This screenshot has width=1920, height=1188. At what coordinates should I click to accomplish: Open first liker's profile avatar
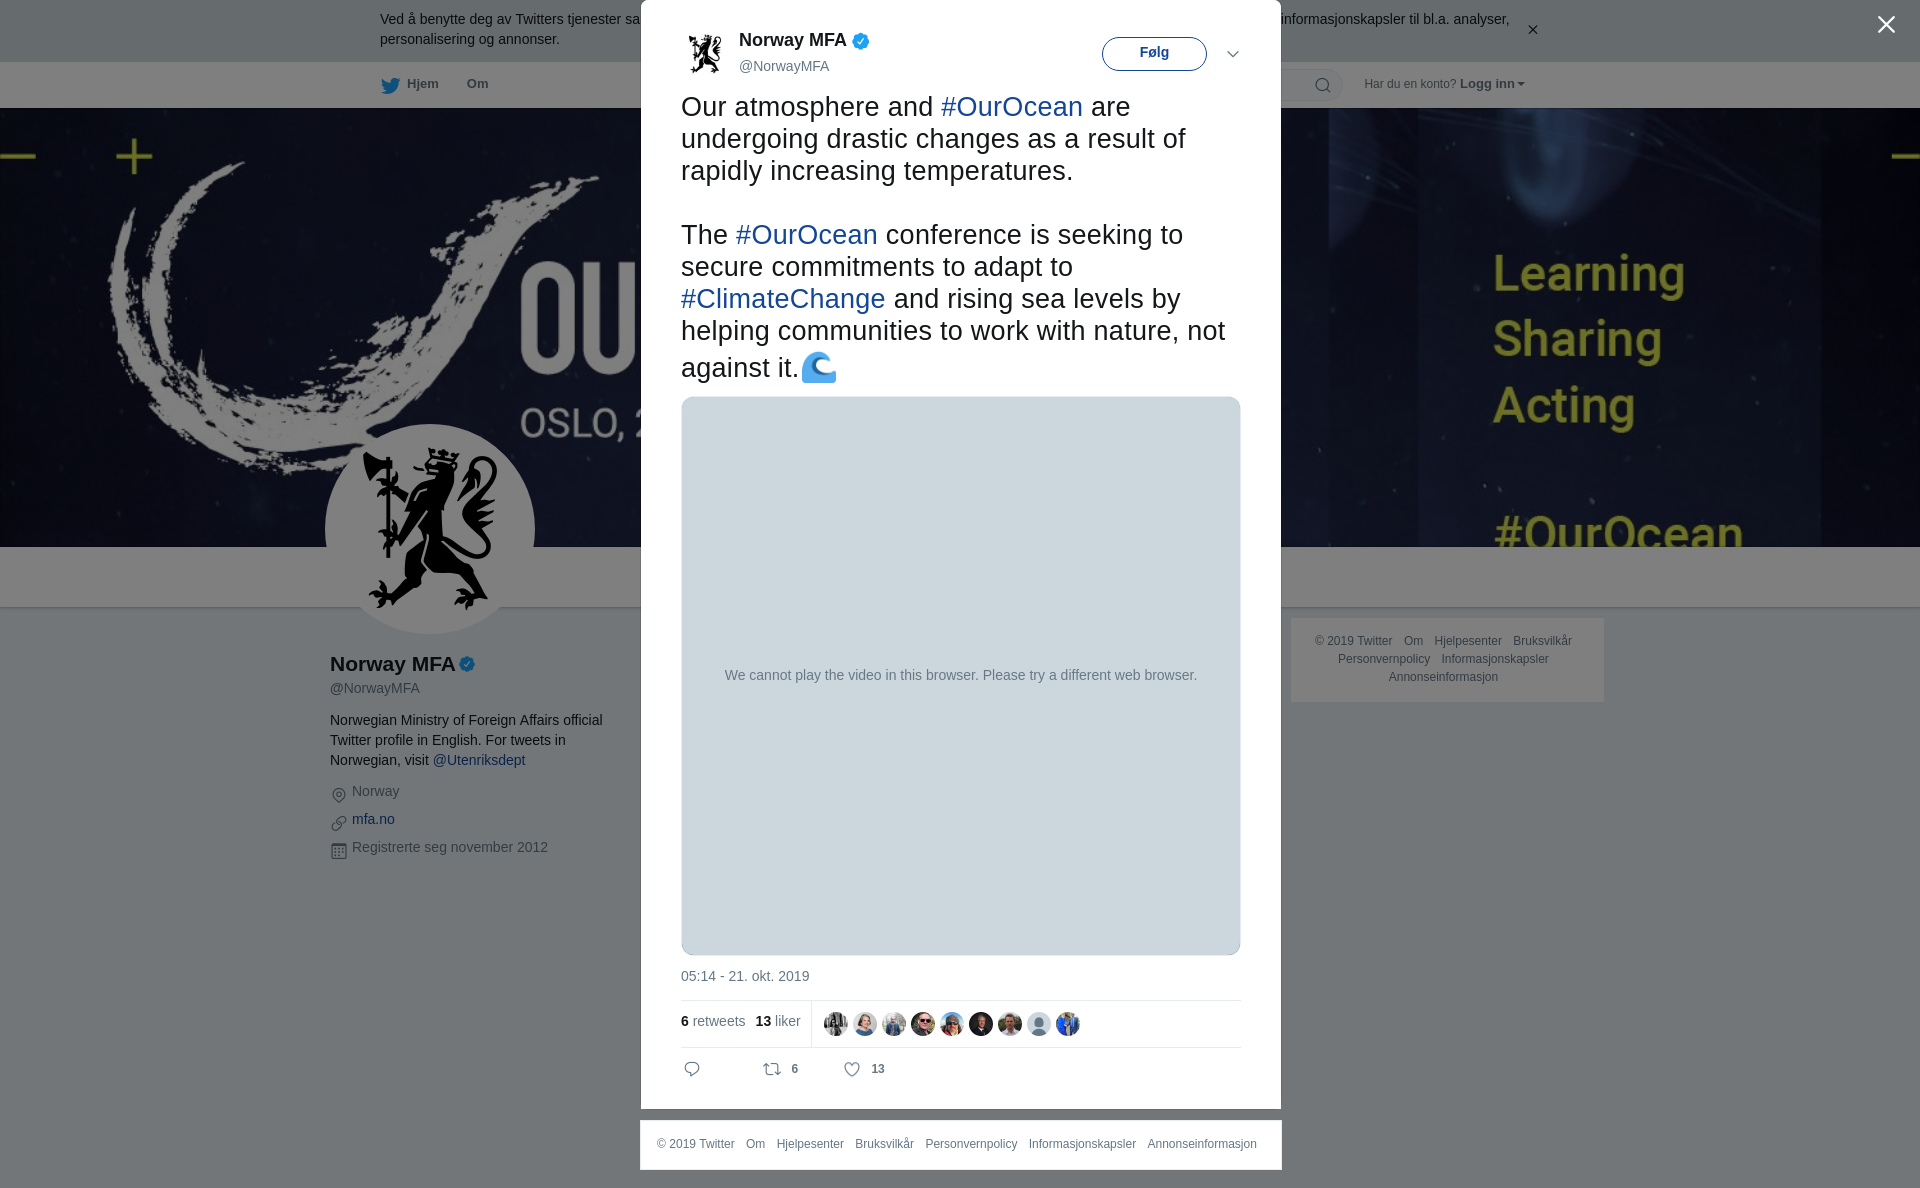coord(836,1024)
